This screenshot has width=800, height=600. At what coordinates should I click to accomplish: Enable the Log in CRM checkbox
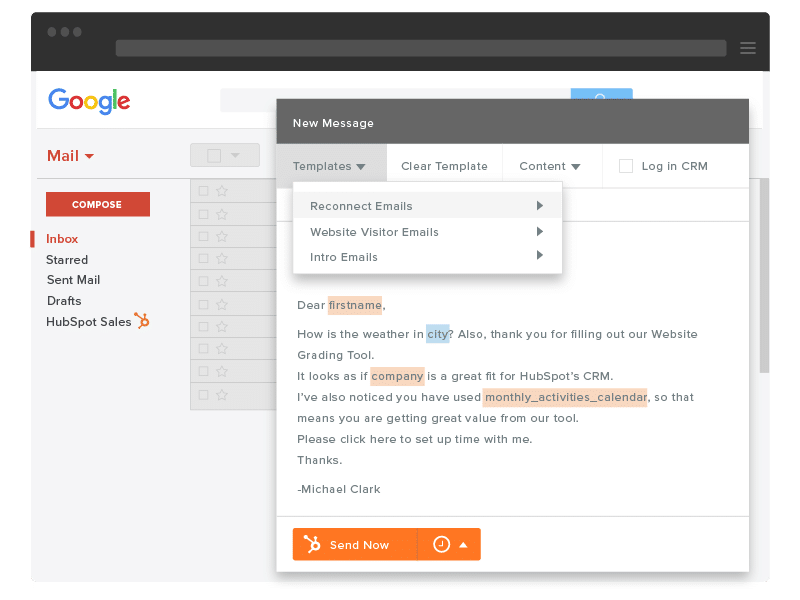click(x=626, y=166)
